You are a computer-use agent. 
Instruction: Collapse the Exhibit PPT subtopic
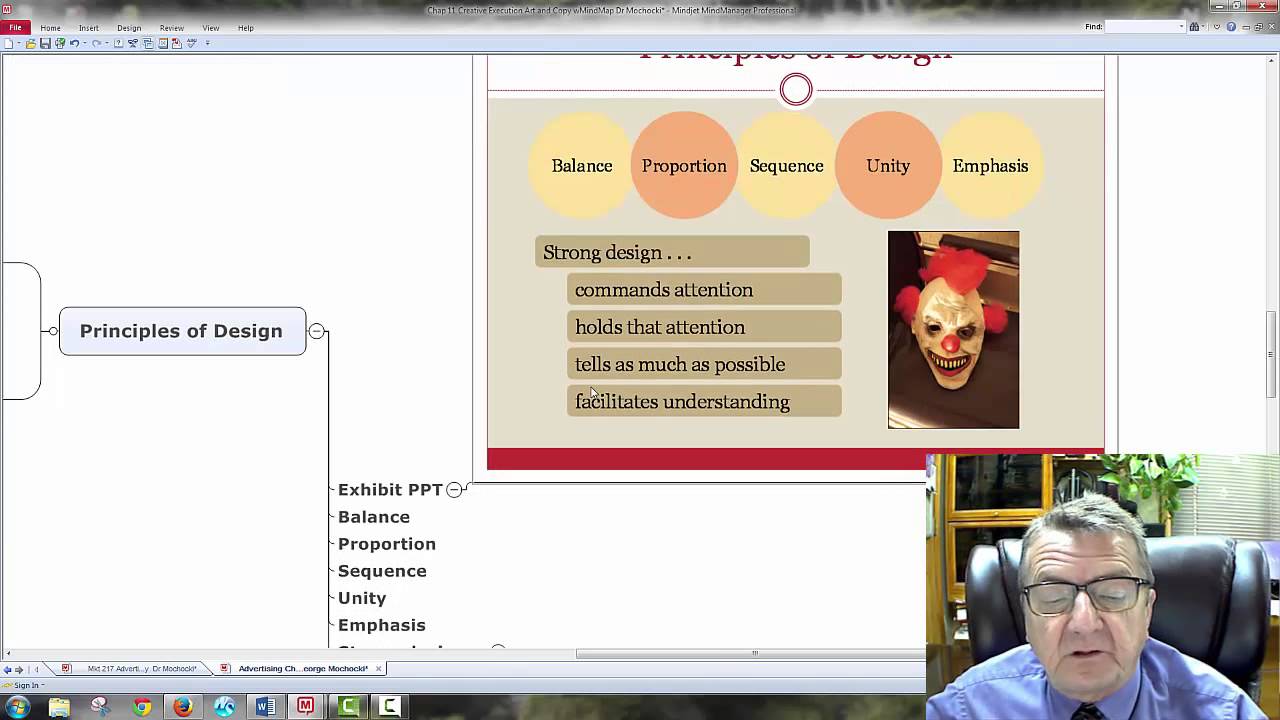click(x=454, y=489)
